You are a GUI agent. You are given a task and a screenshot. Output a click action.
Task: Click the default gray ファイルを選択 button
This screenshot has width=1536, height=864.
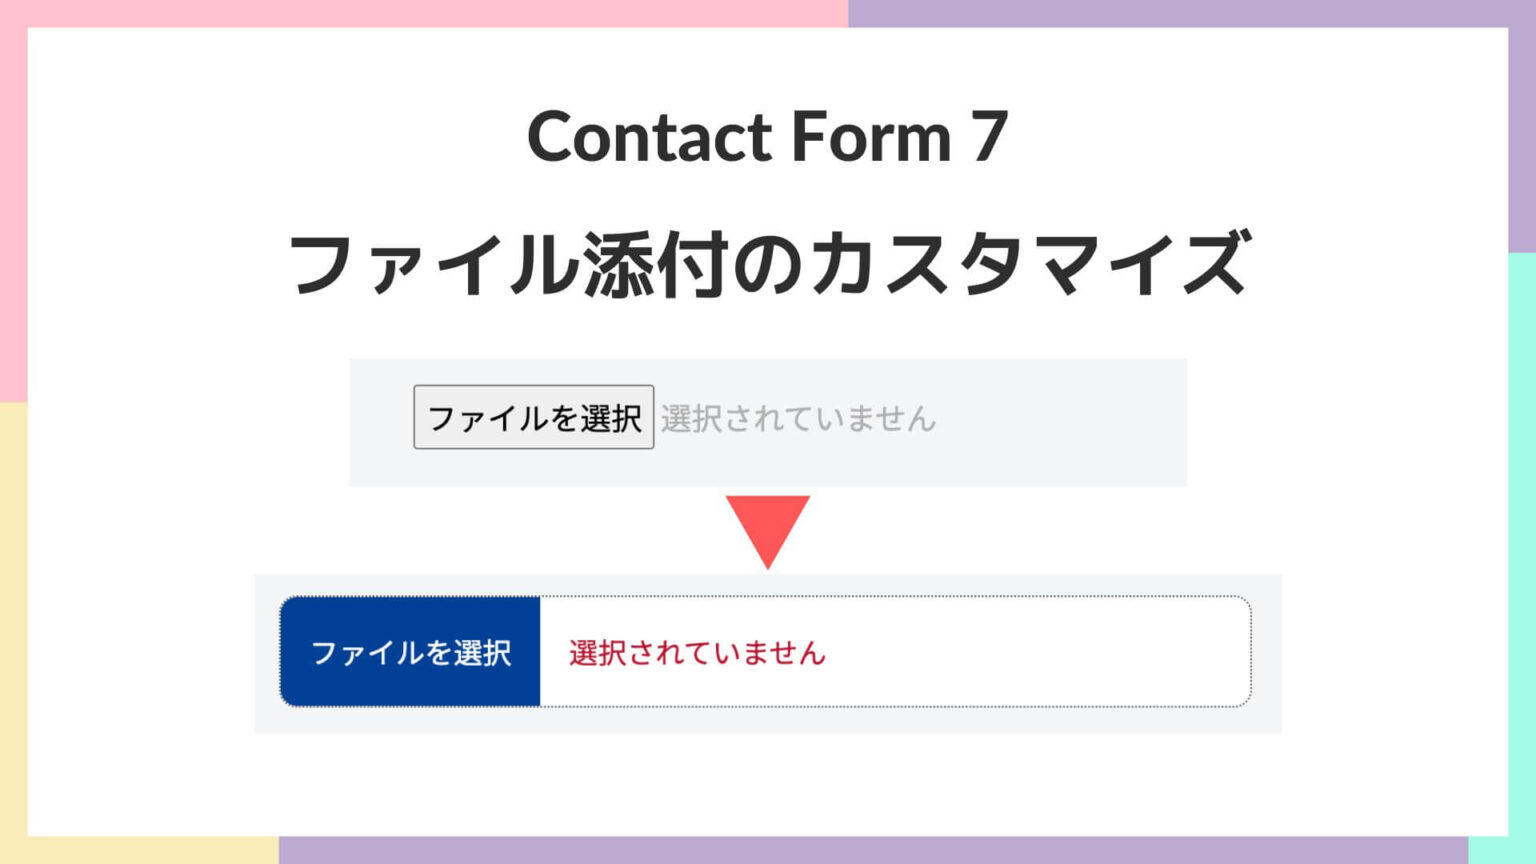click(x=534, y=417)
